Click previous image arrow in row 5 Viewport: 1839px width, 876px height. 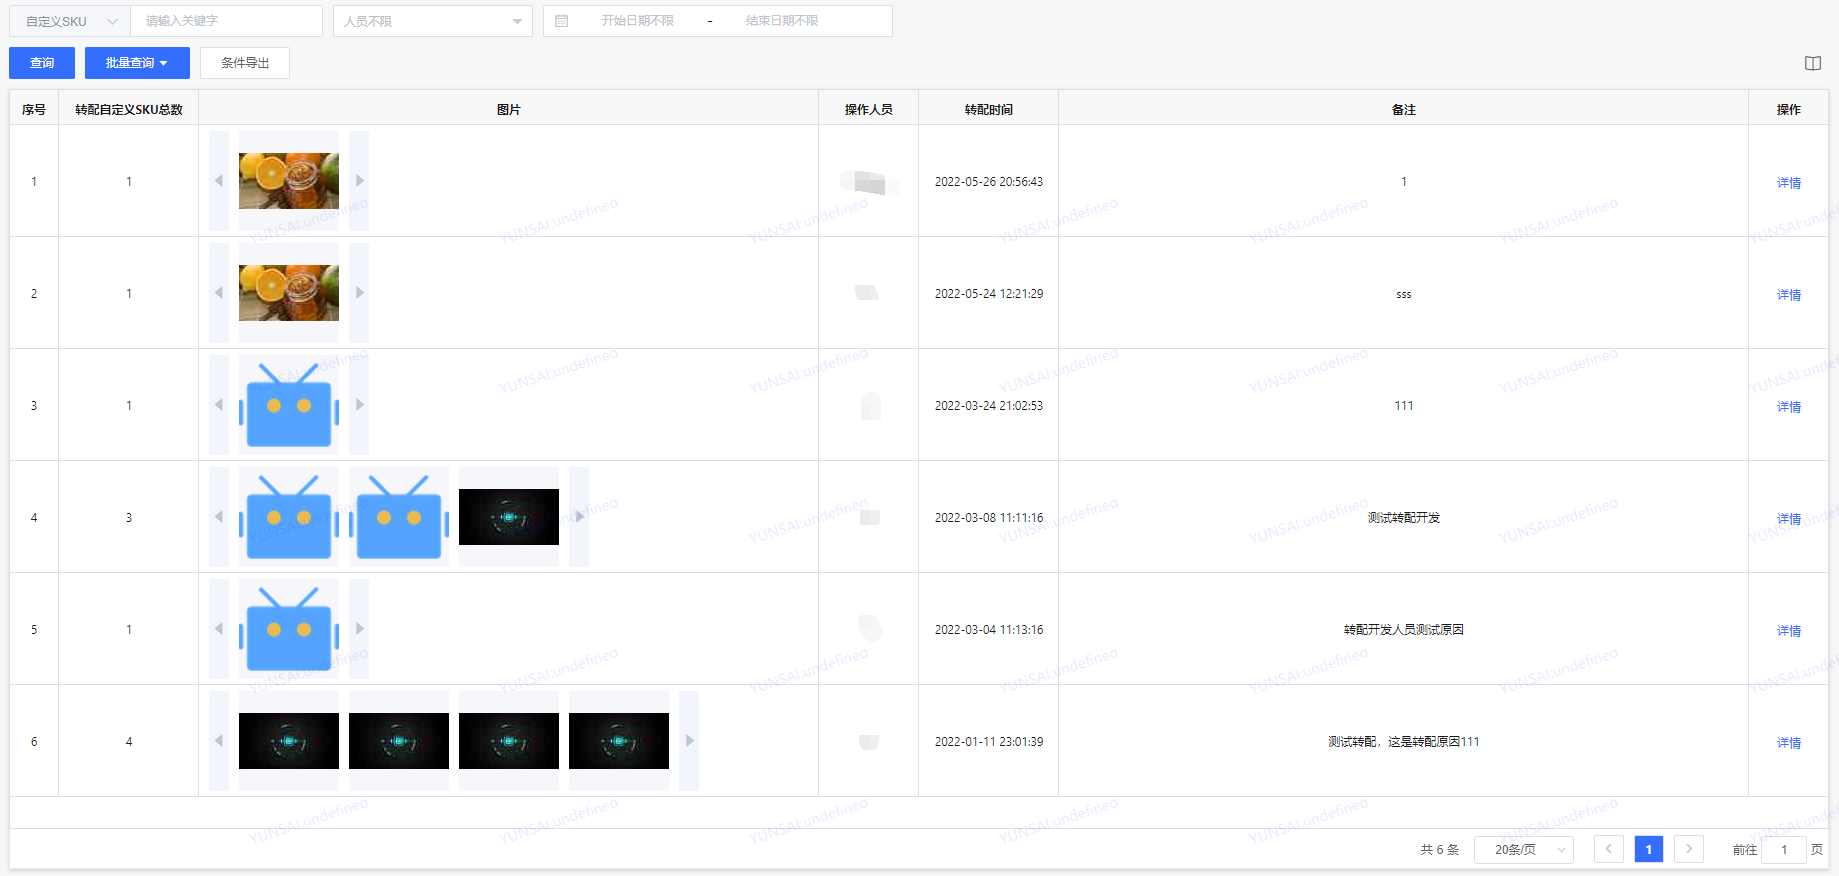219,629
